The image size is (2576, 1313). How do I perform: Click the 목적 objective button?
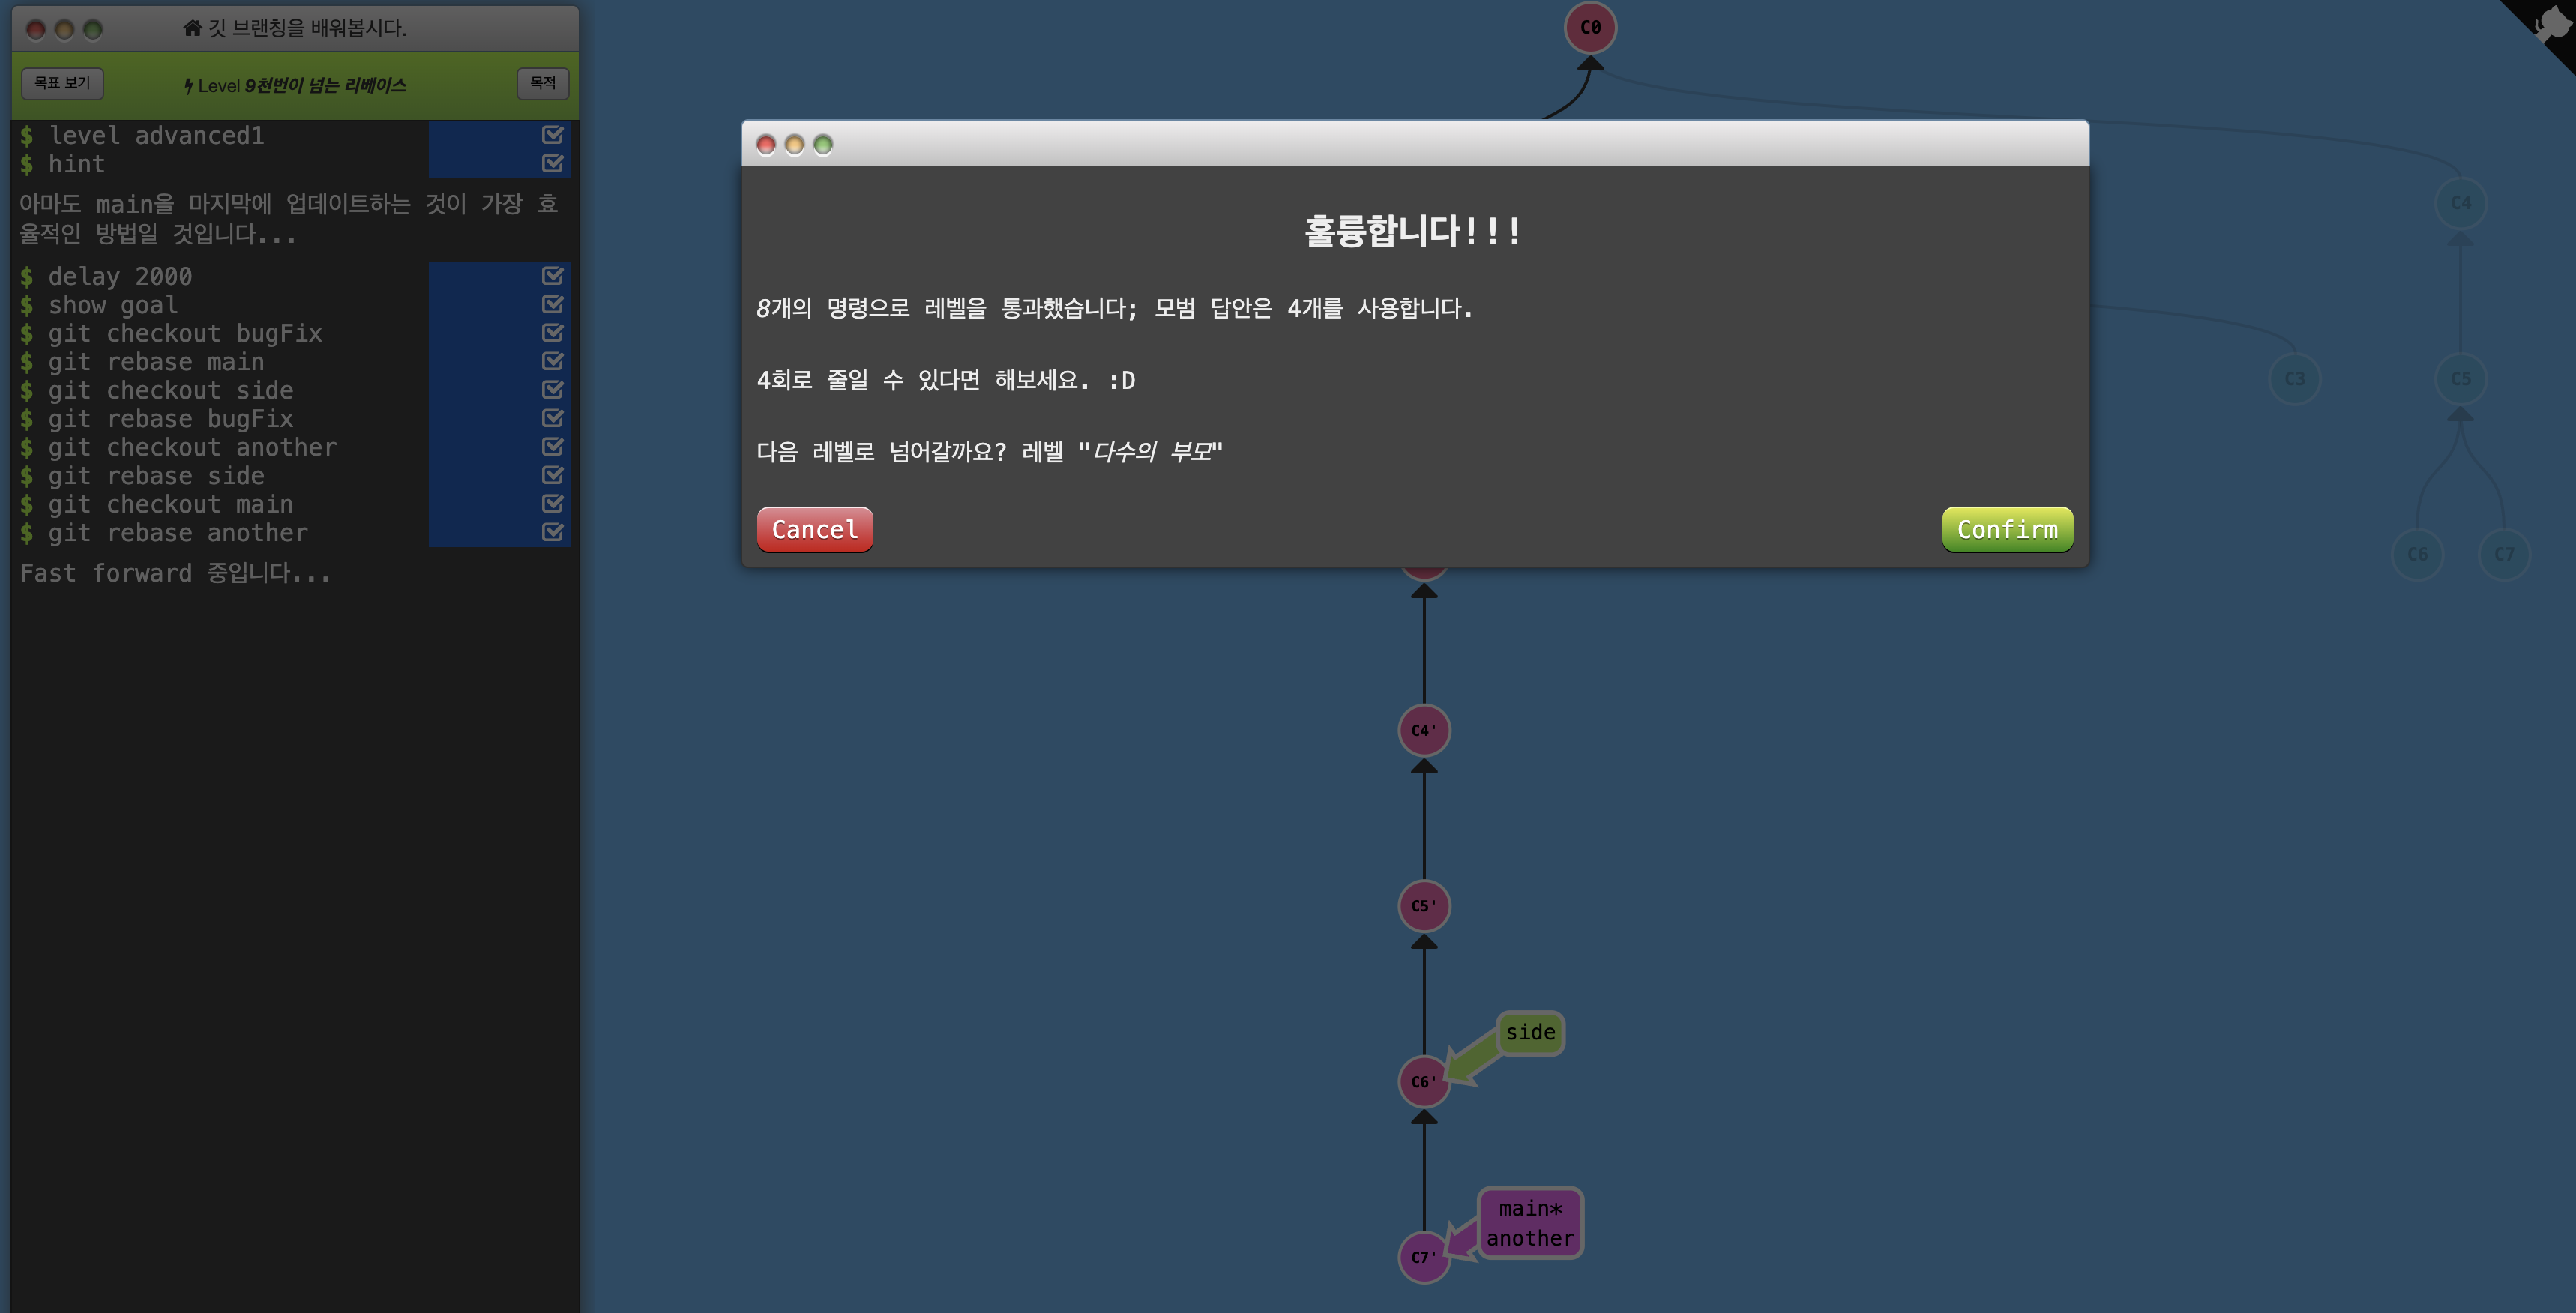(542, 83)
